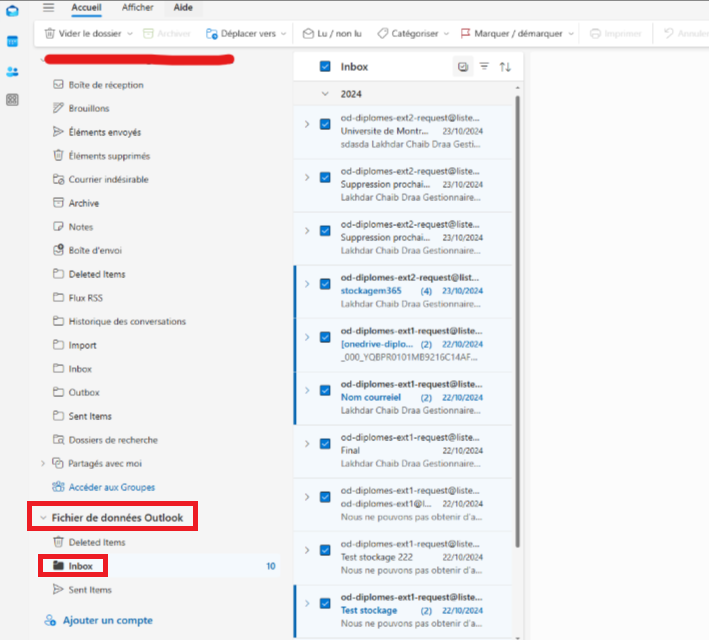Toggle the select-all checkbox beside Inbox header
The image size is (709, 640).
(x=325, y=67)
